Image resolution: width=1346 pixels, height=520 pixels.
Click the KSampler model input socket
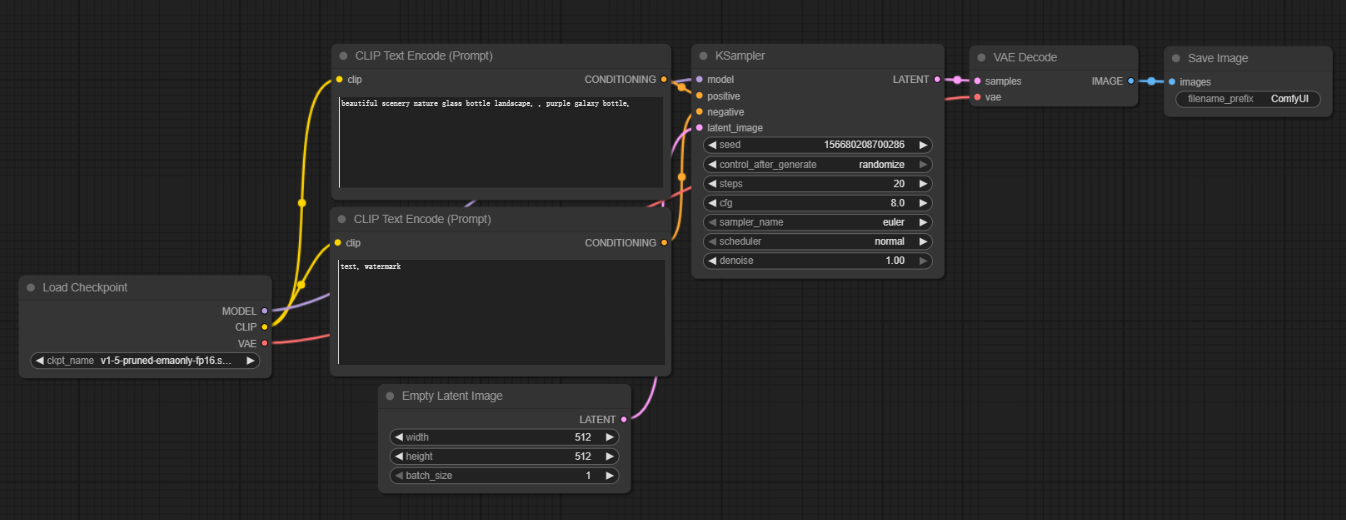699,79
